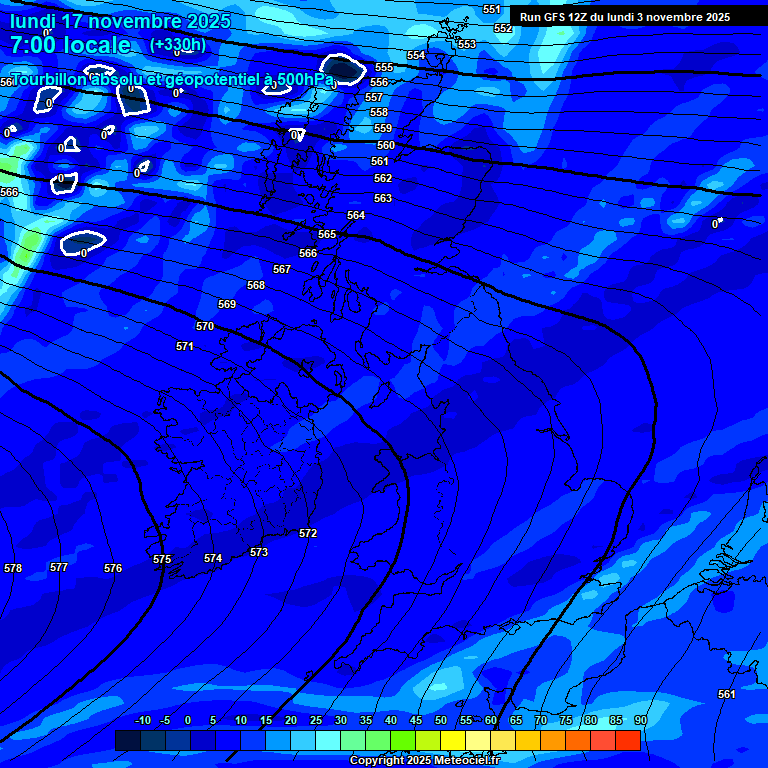Click the "(+330h)" forecast offset label
768x768 pixels.
coord(178,45)
